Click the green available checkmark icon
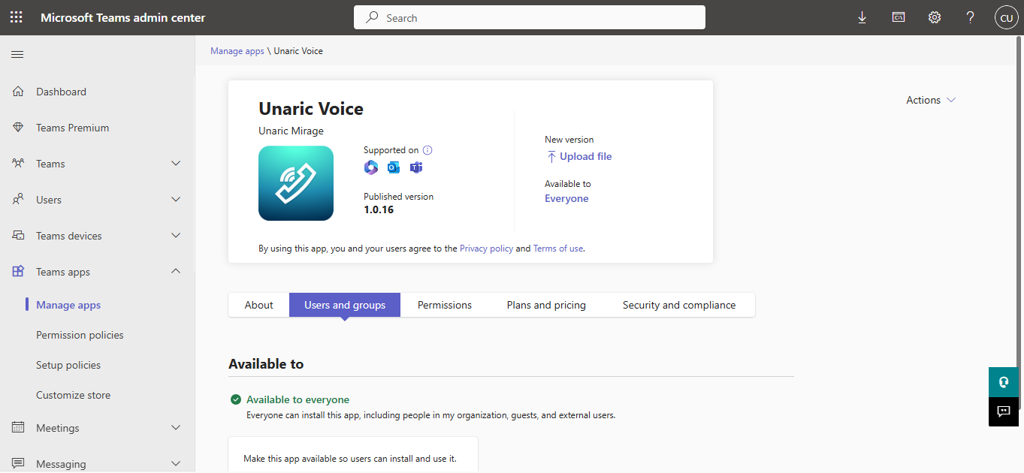Image resolution: width=1024 pixels, height=473 pixels. click(236, 400)
